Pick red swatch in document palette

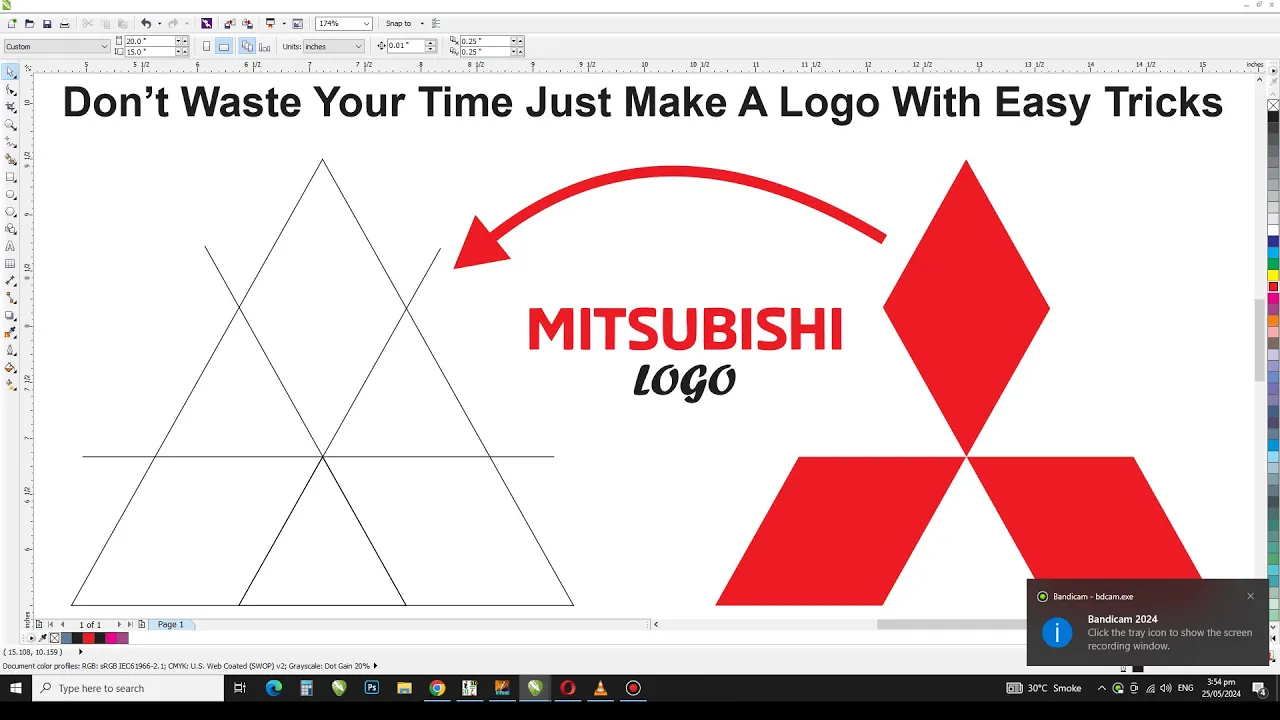89,638
